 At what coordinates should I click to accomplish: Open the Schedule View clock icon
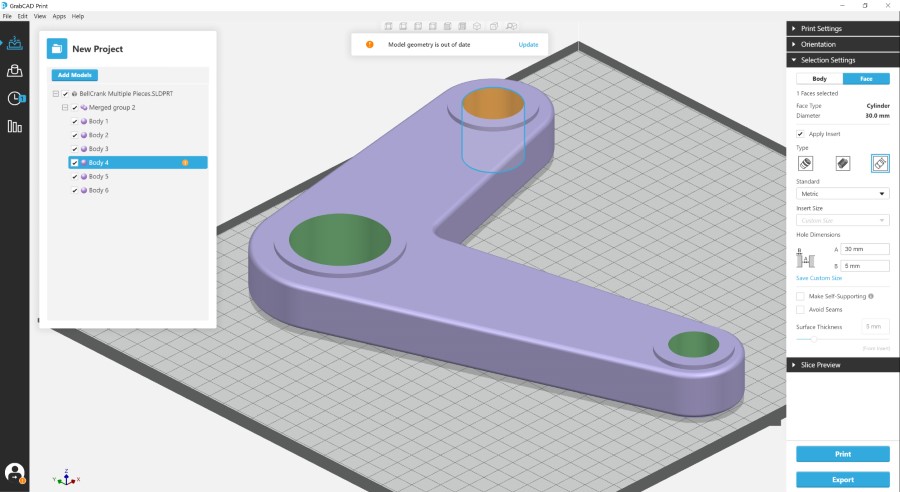pos(15,98)
